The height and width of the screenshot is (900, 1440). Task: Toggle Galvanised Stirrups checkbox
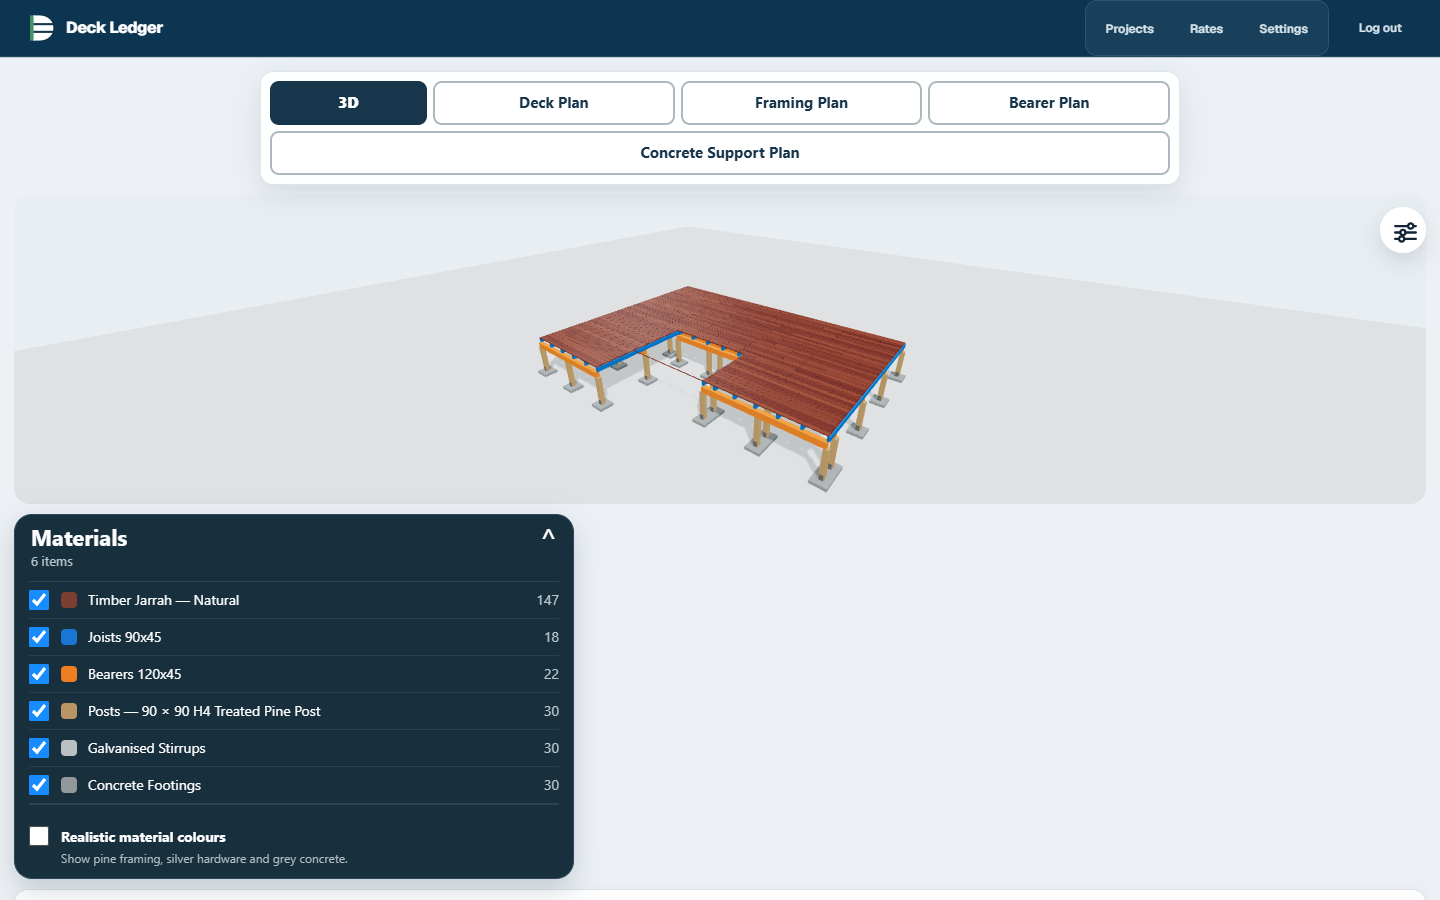click(39, 748)
